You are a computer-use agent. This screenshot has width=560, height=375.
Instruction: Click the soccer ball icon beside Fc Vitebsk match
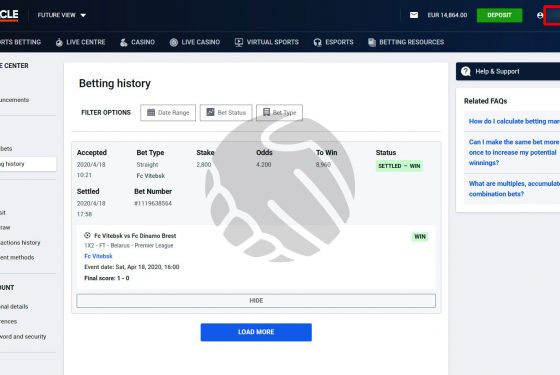pyautogui.click(x=87, y=235)
